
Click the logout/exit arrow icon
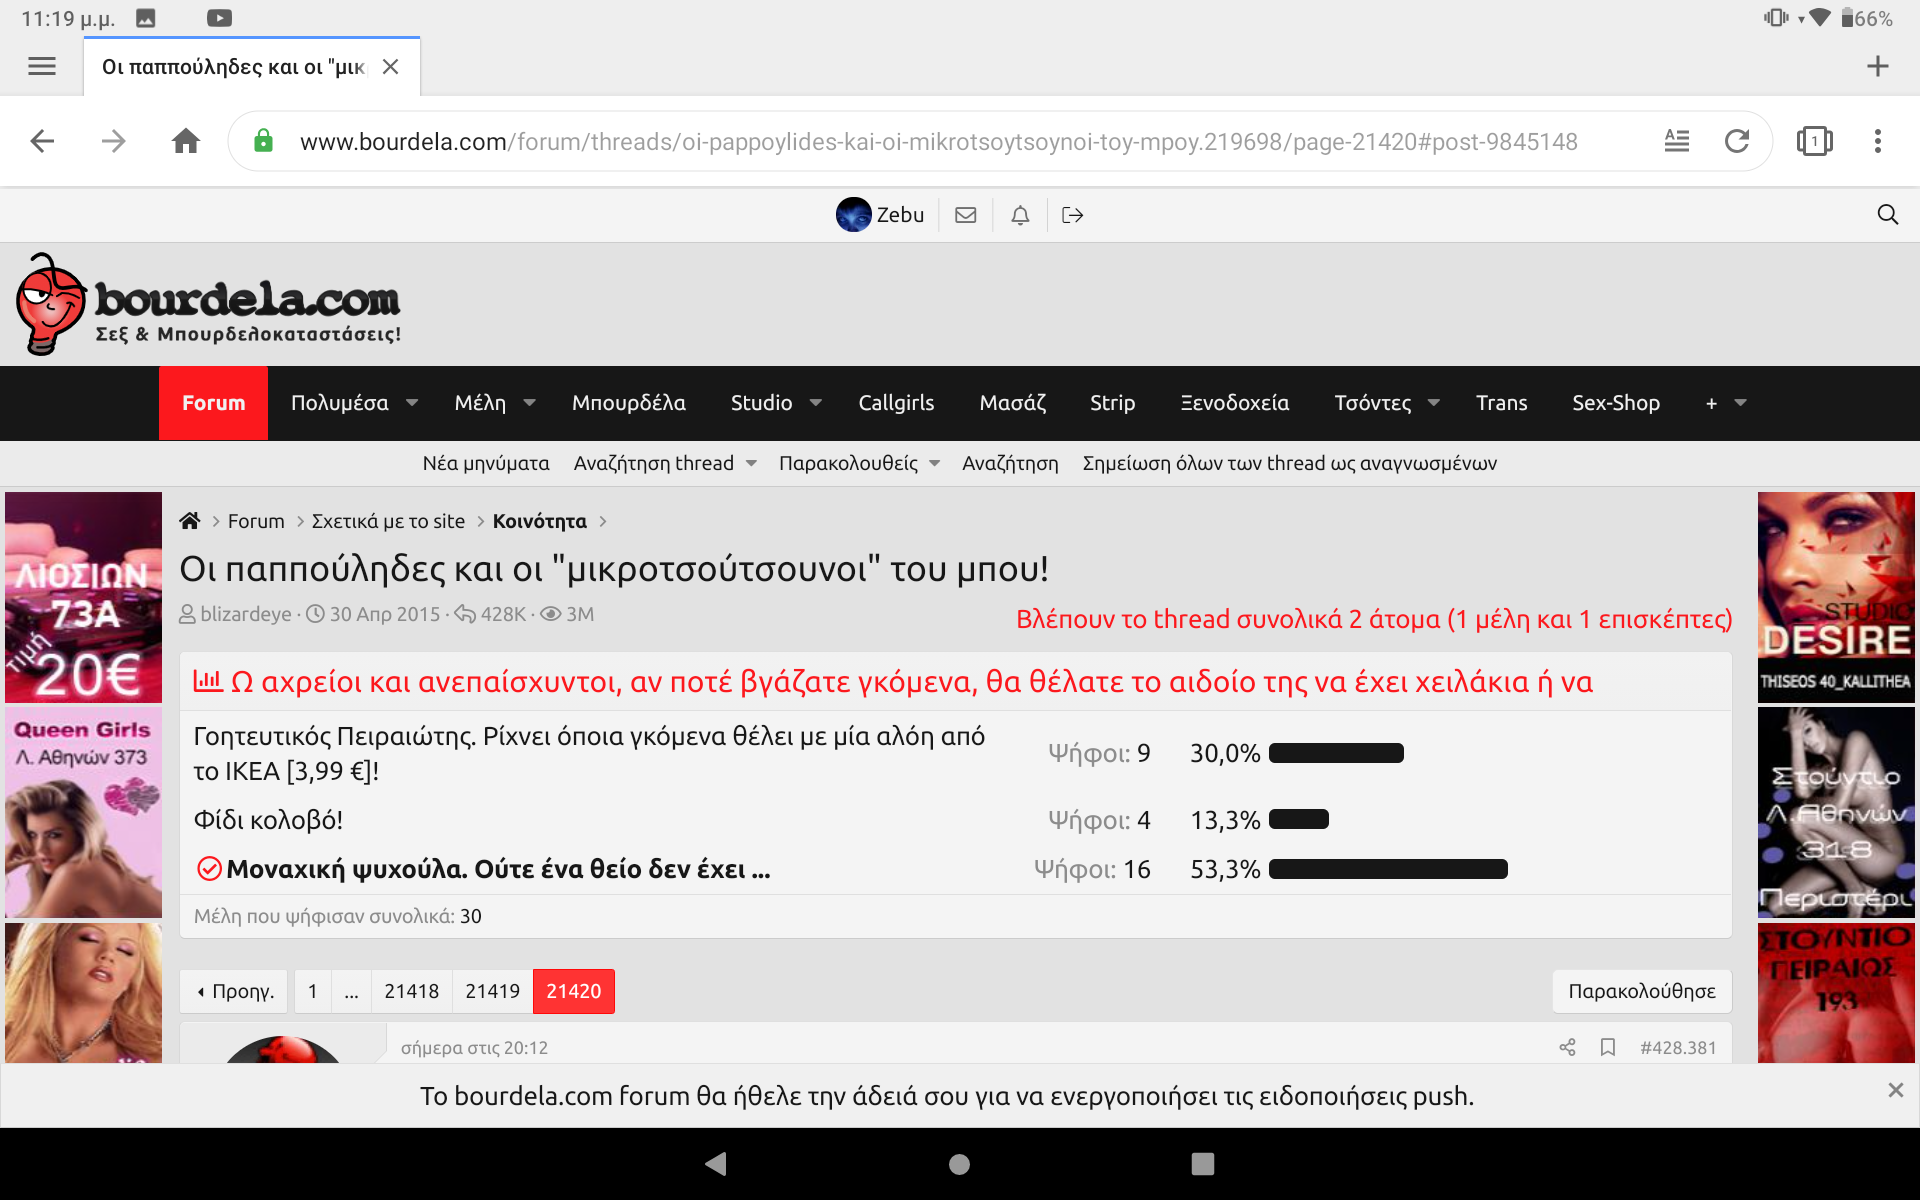coord(1073,214)
